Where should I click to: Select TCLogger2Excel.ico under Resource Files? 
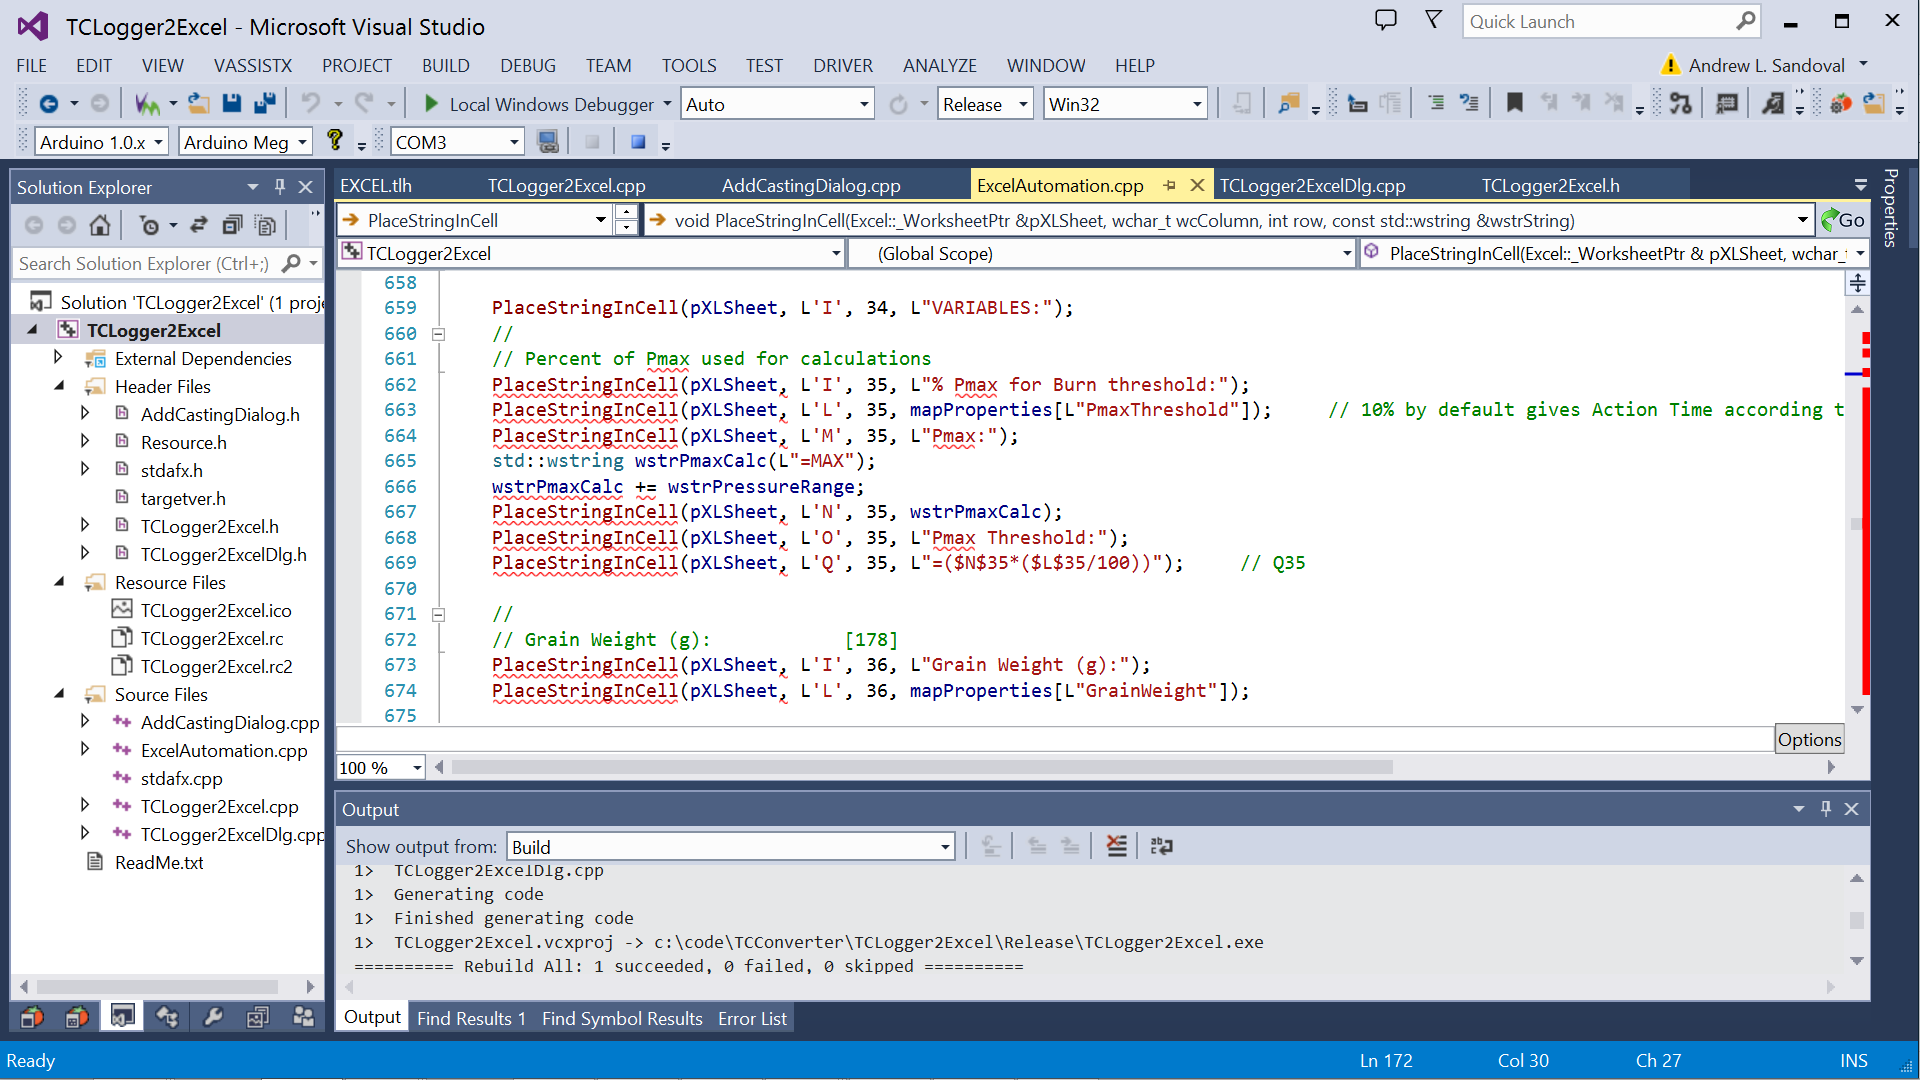(216, 610)
